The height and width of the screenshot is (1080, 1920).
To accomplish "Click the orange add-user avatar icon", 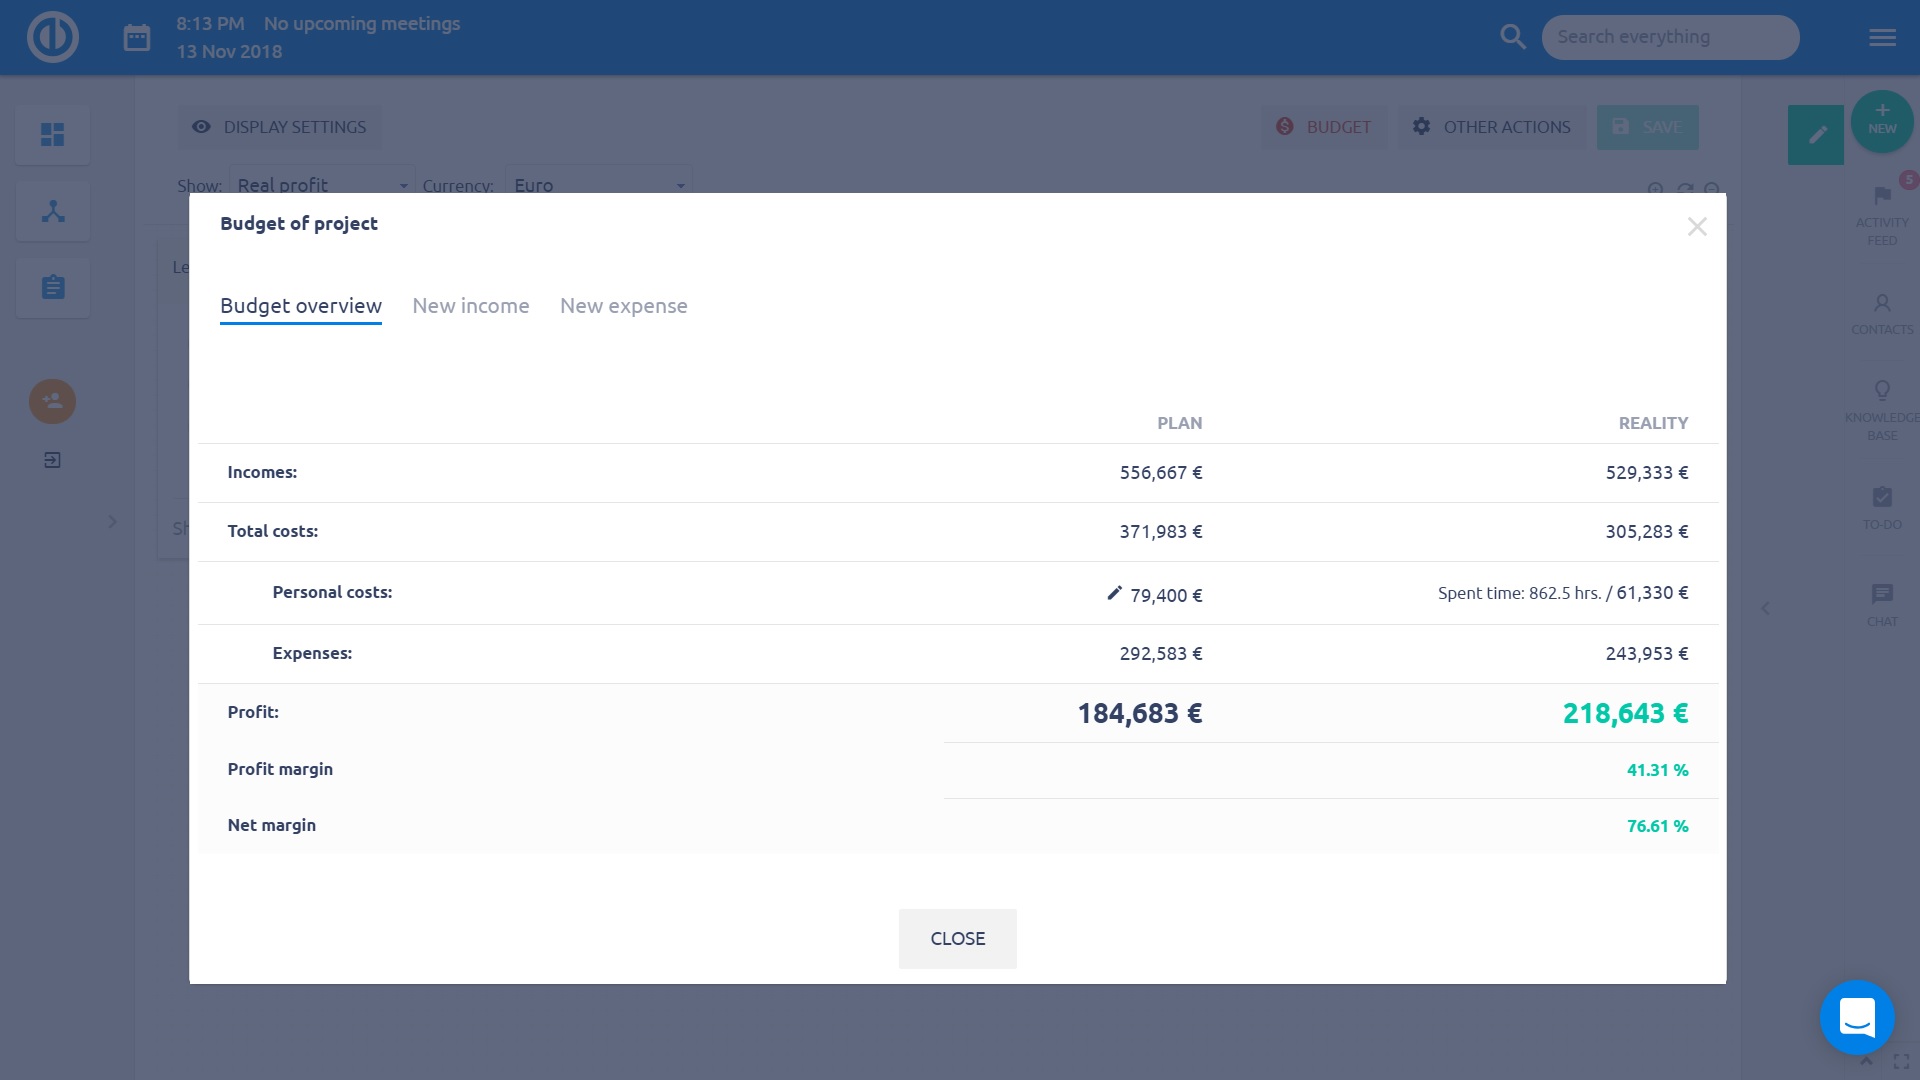I will [52, 401].
